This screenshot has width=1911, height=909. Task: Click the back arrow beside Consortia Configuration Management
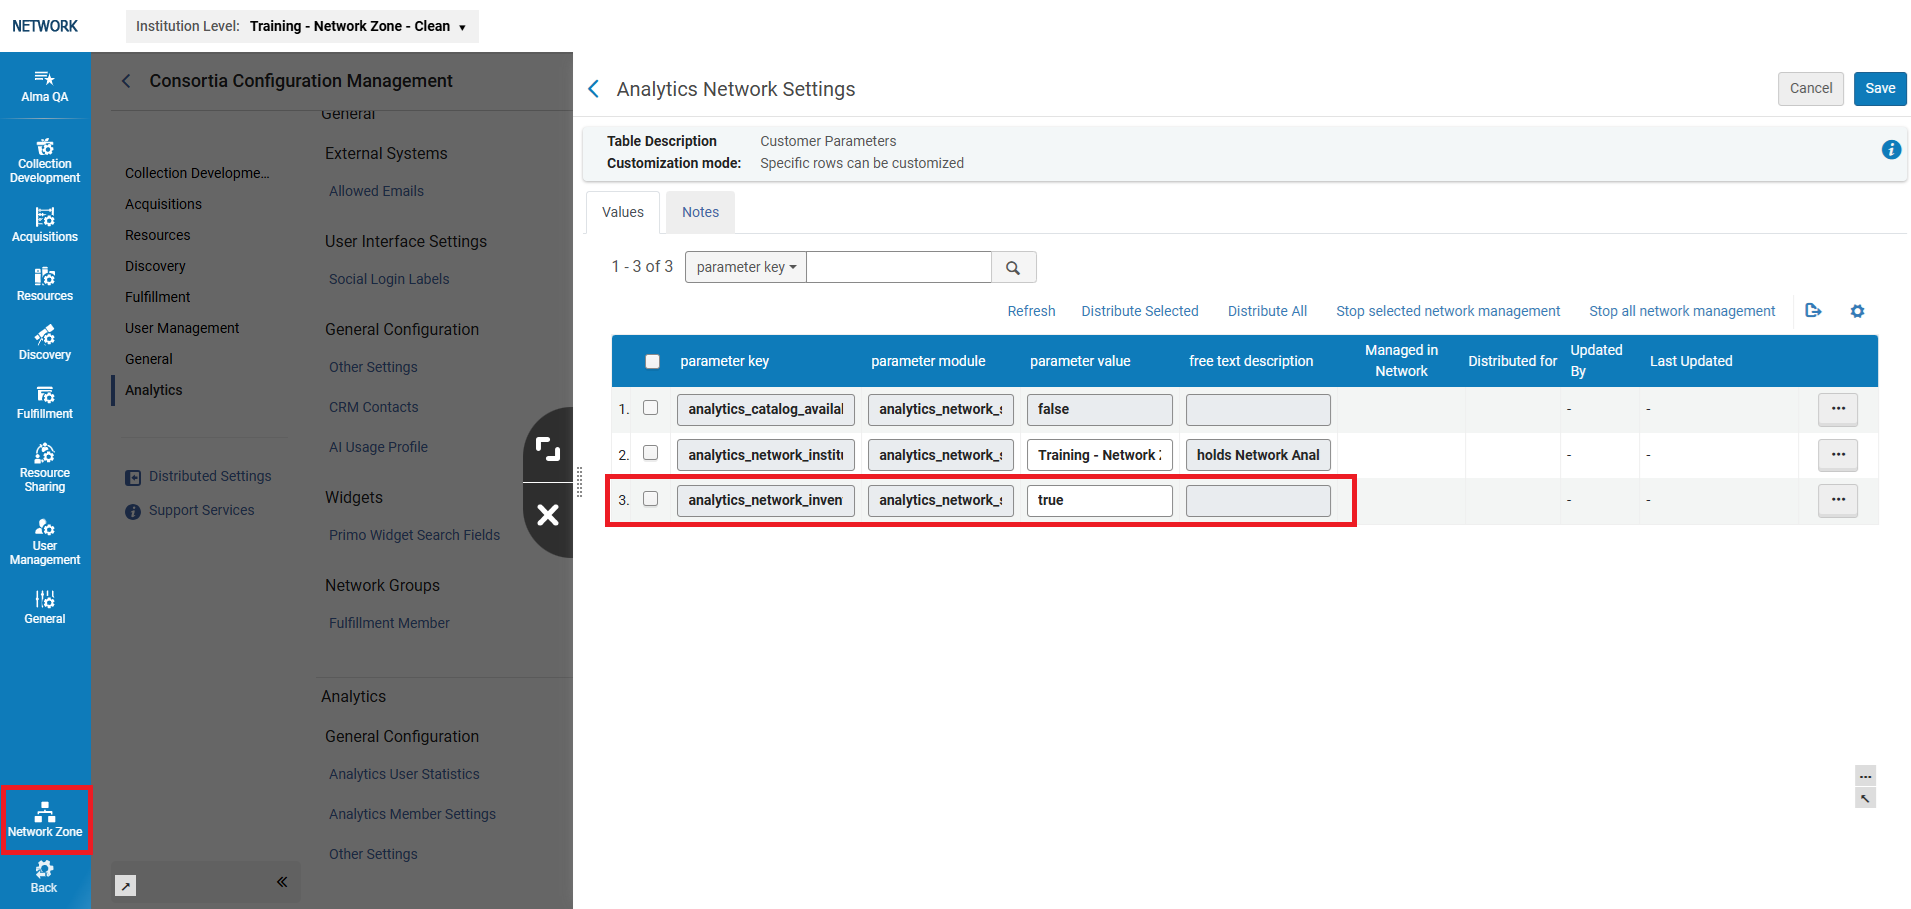coord(126,81)
